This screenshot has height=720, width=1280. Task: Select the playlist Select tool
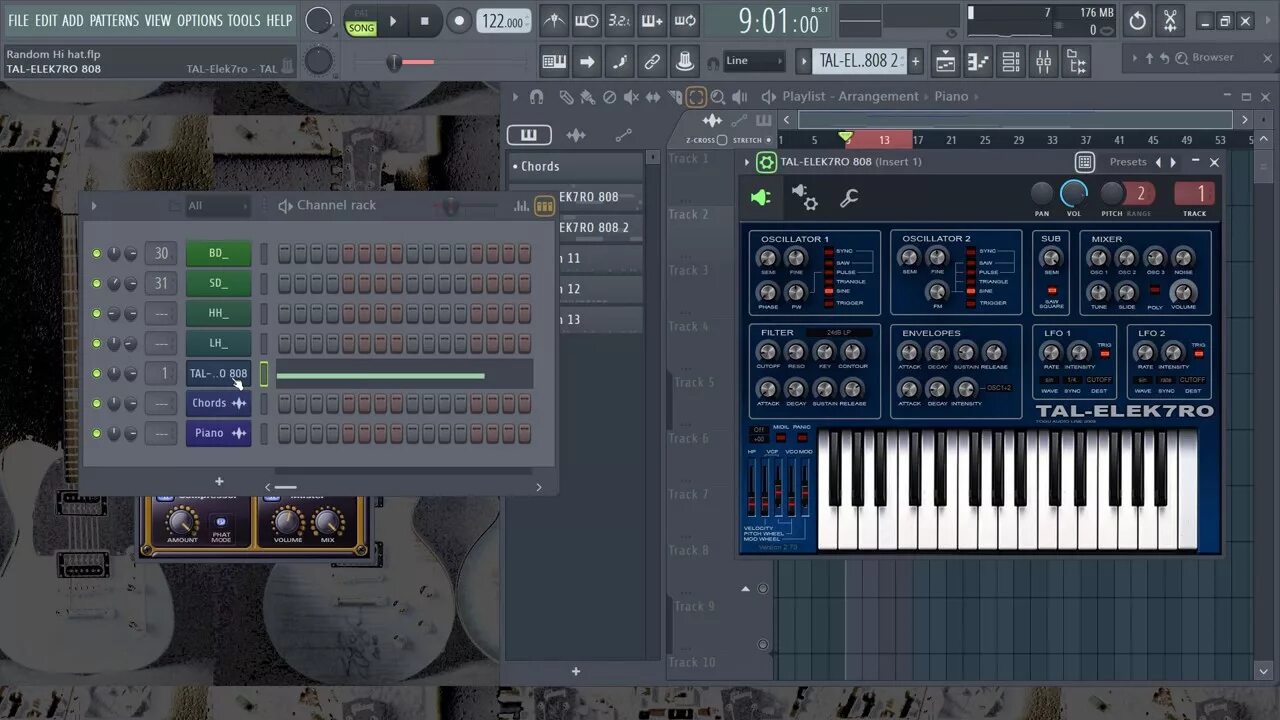(x=696, y=97)
